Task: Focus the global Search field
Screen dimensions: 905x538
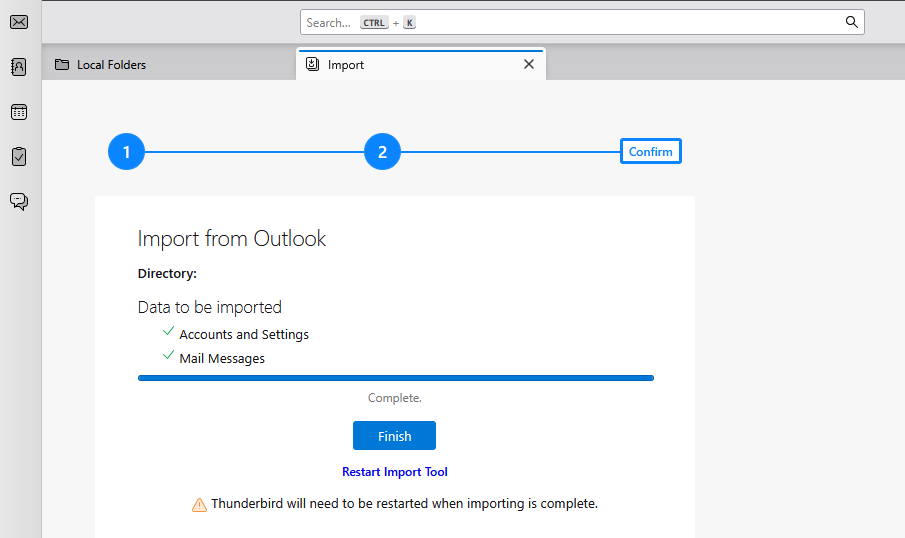Action: click(x=582, y=22)
